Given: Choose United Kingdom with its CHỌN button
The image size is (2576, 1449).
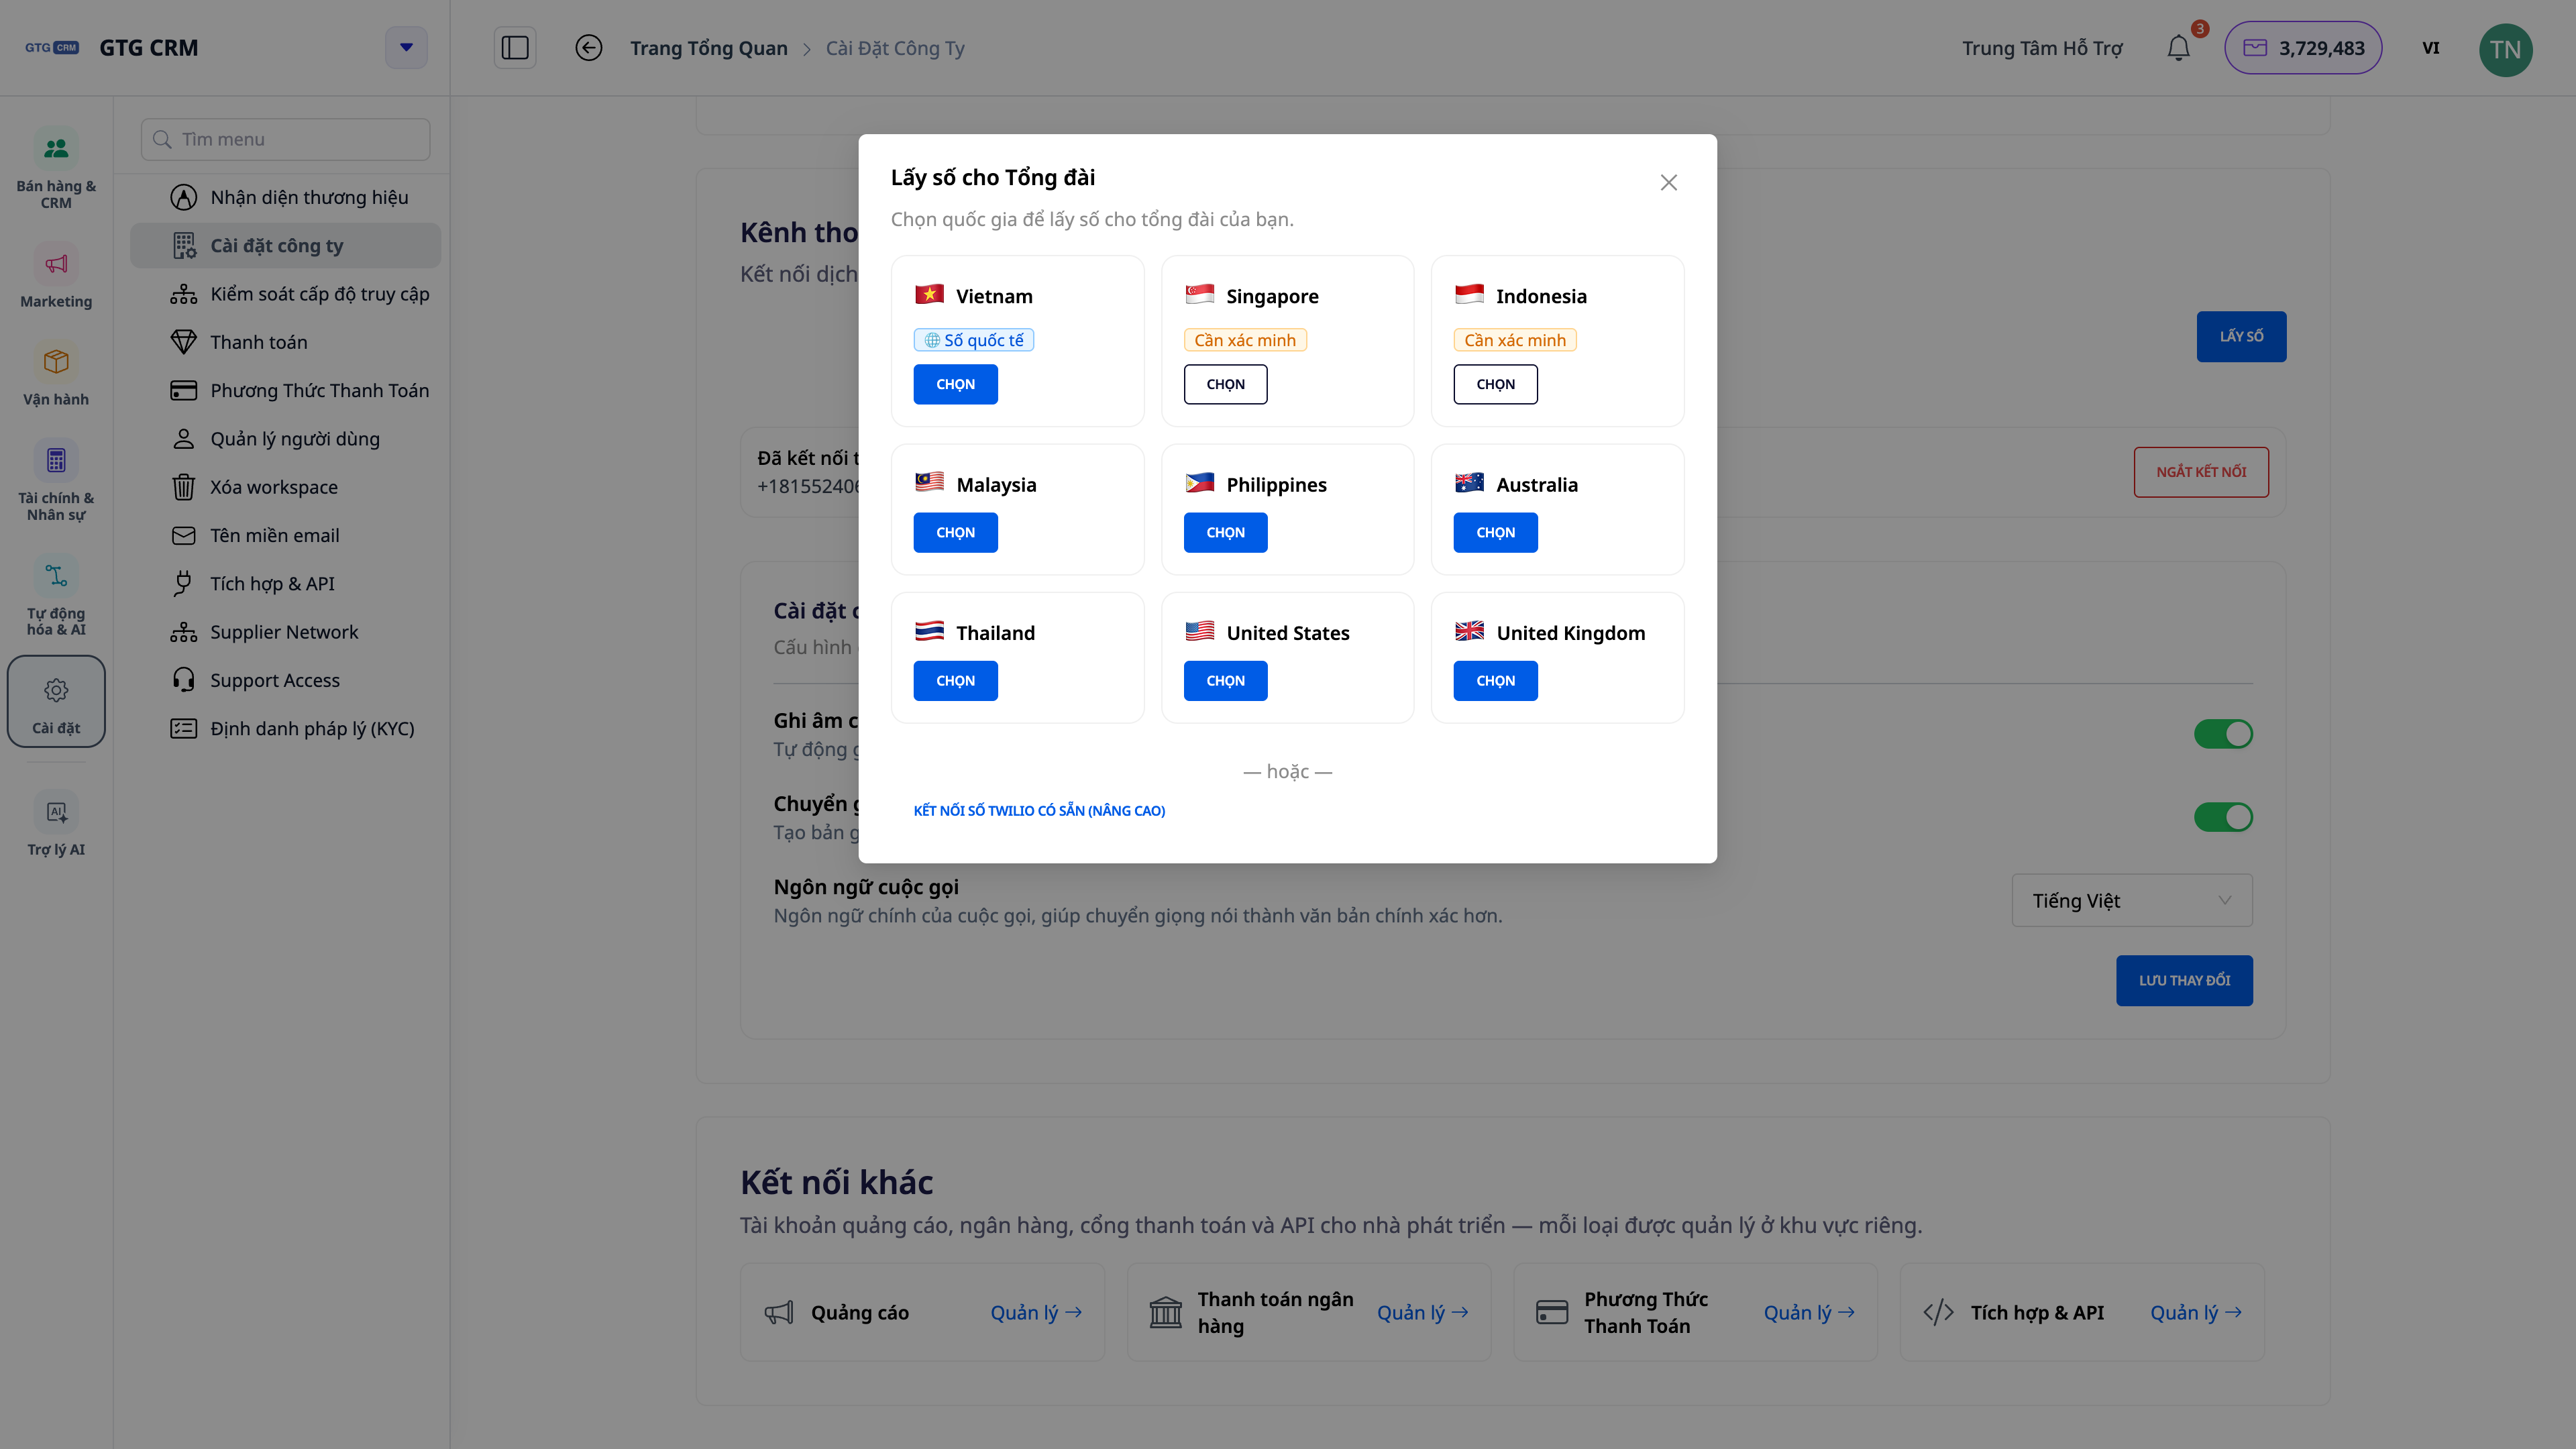Looking at the screenshot, I should pos(1495,681).
